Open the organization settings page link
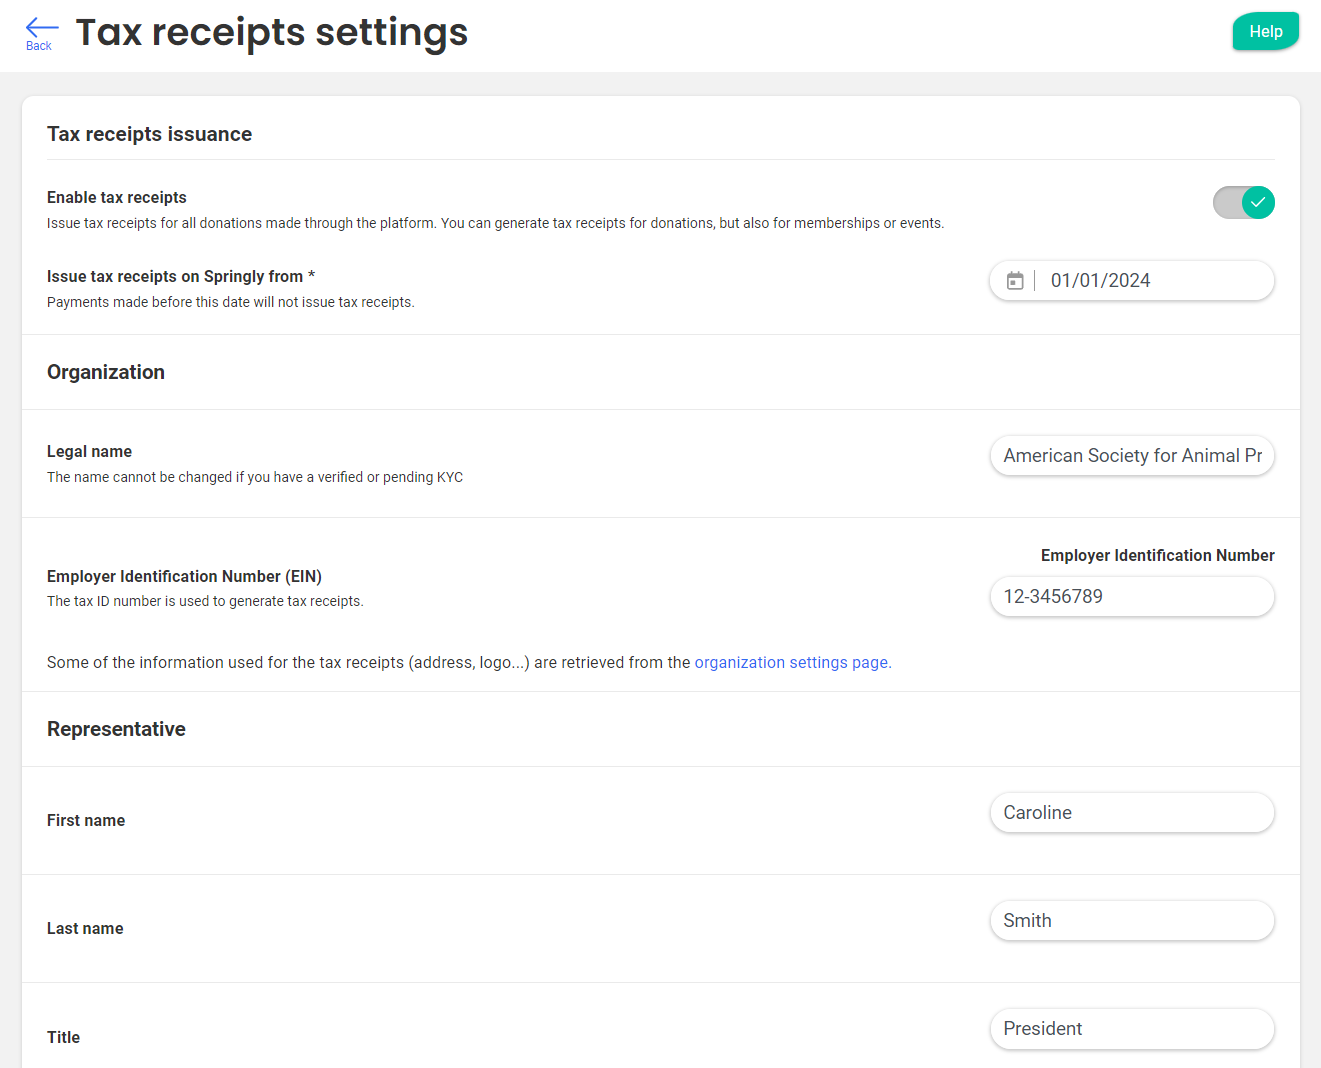This screenshot has width=1321, height=1068. click(x=792, y=662)
